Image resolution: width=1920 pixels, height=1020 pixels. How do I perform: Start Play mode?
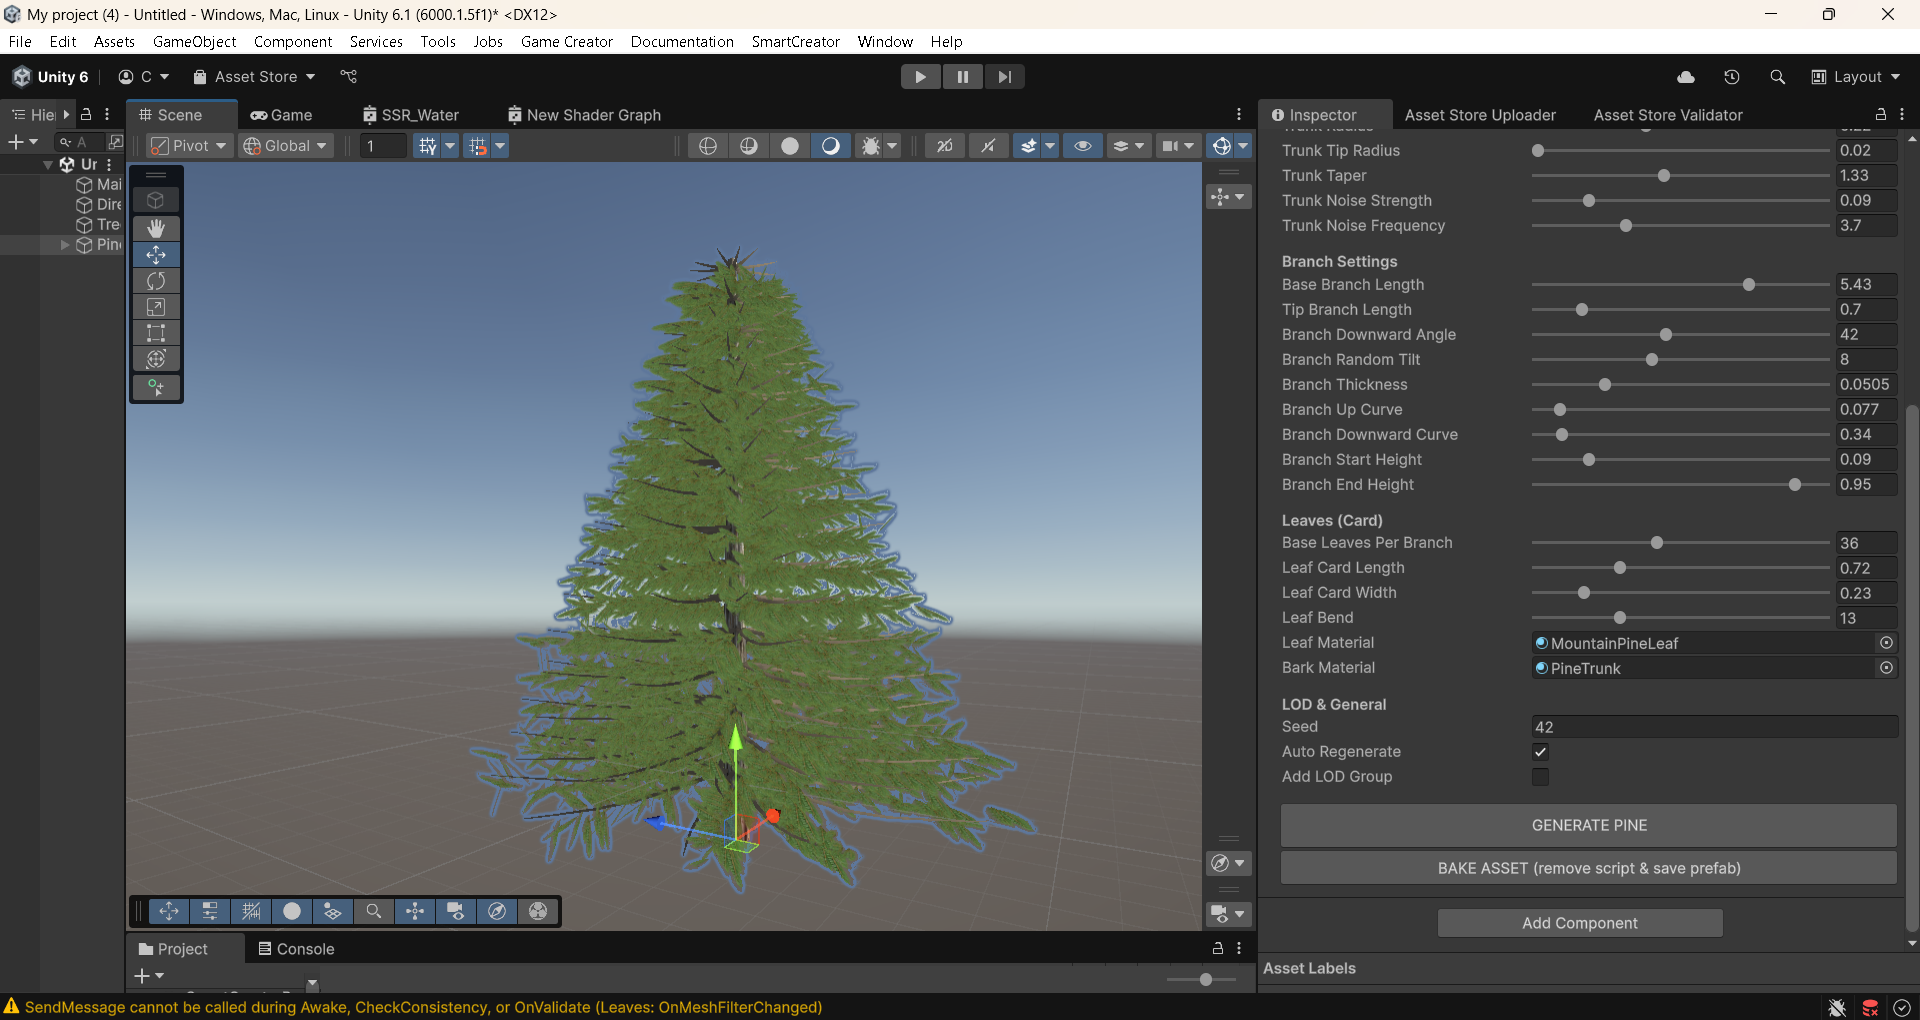(x=920, y=77)
